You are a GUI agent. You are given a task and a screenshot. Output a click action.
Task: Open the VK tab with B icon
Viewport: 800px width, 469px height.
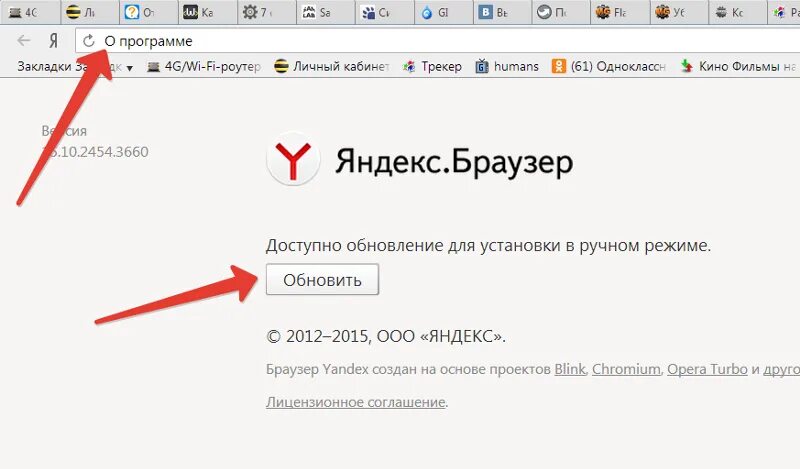tap(502, 12)
